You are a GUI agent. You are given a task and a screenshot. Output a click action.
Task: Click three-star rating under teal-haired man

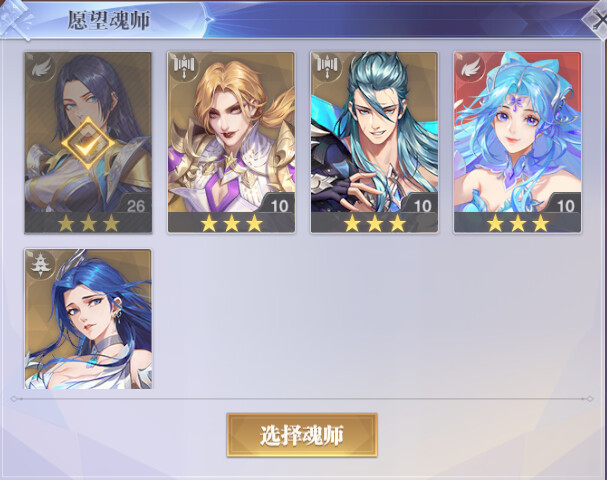coord(374,223)
